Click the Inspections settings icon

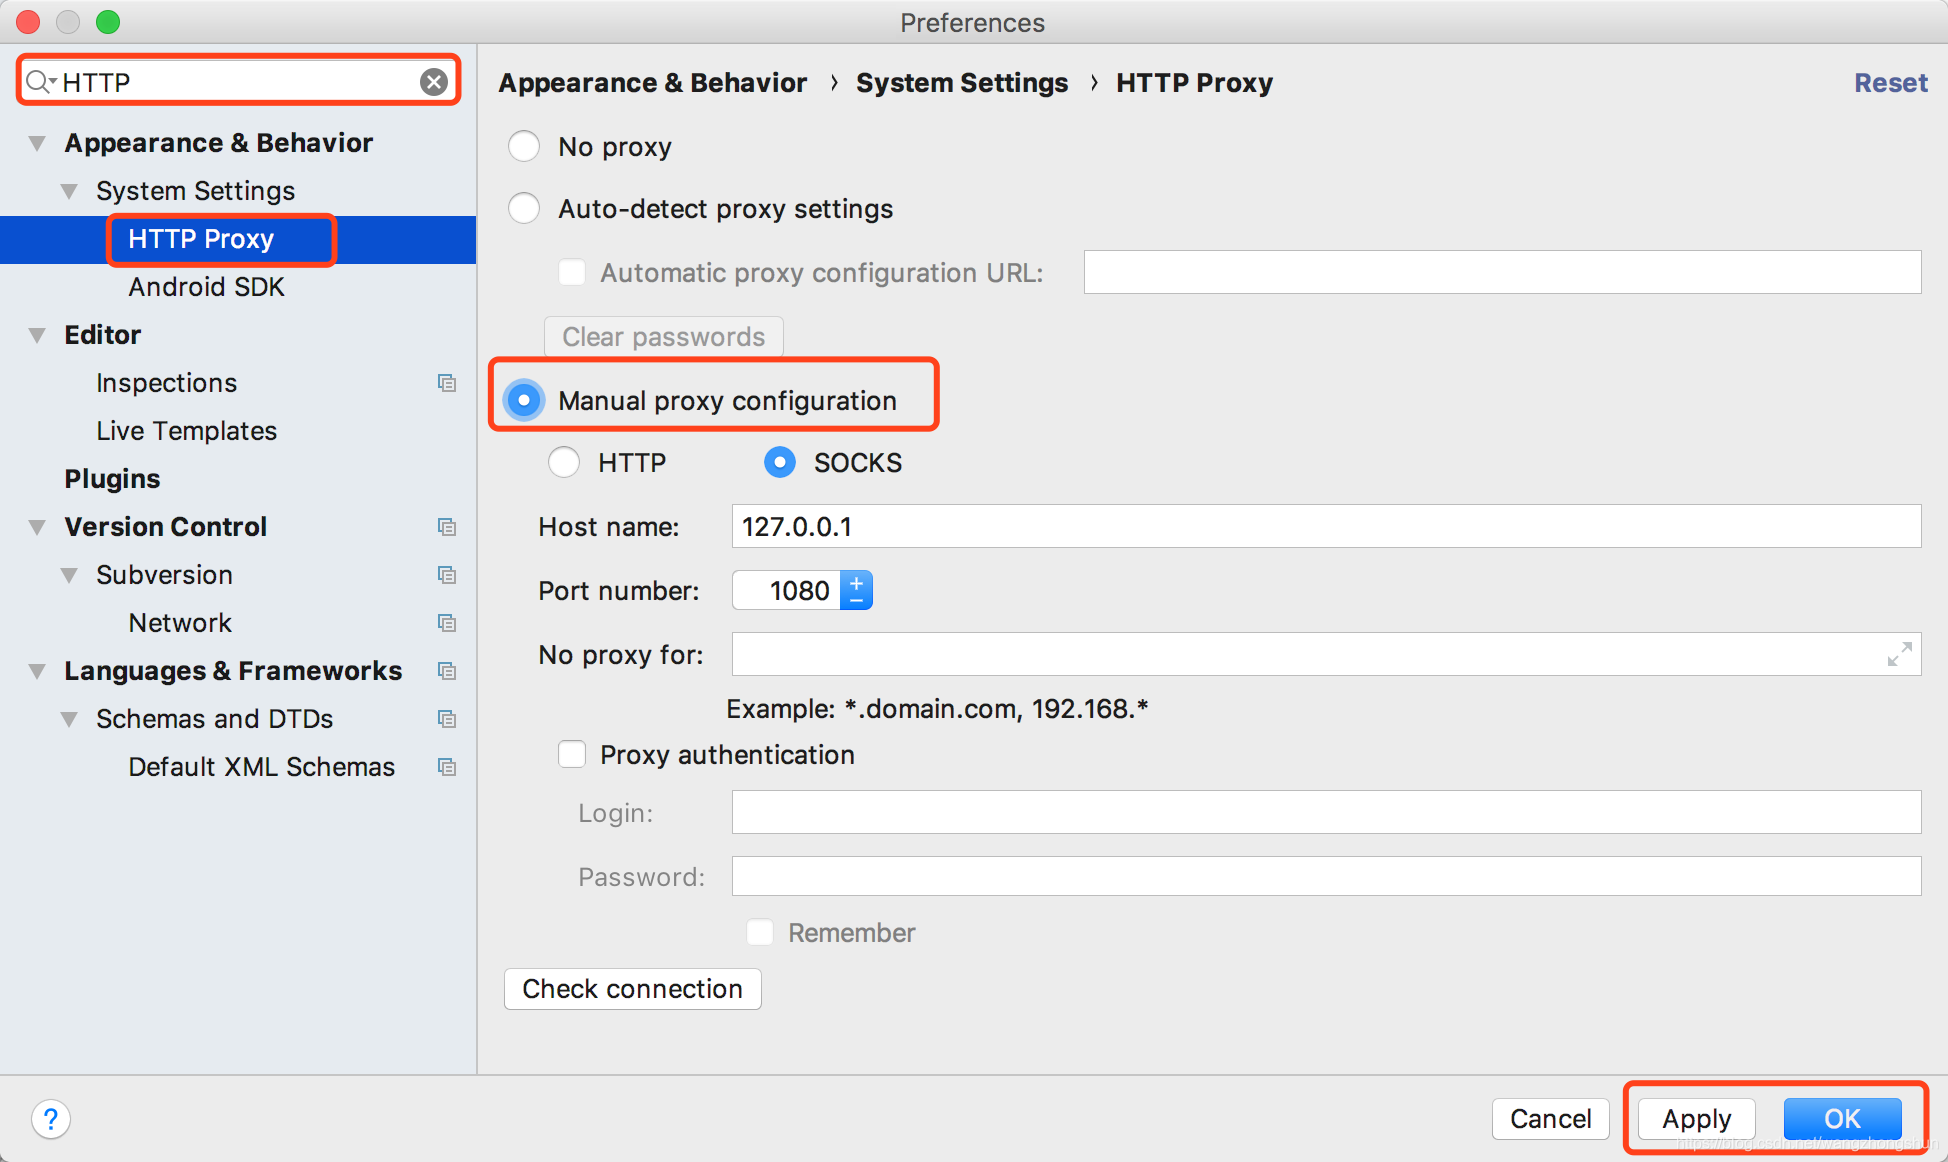(447, 383)
